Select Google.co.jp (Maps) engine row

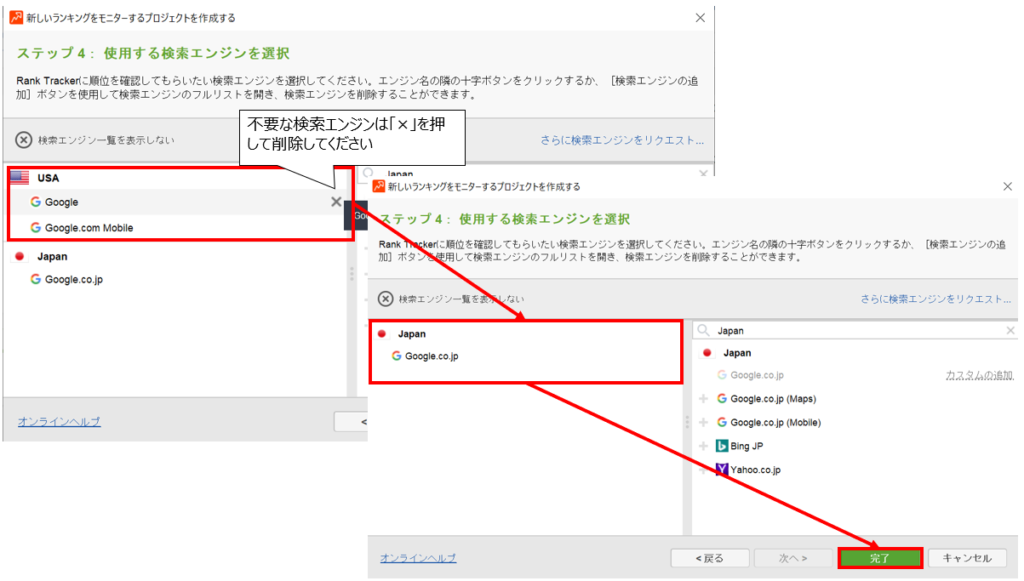coord(767,399)
